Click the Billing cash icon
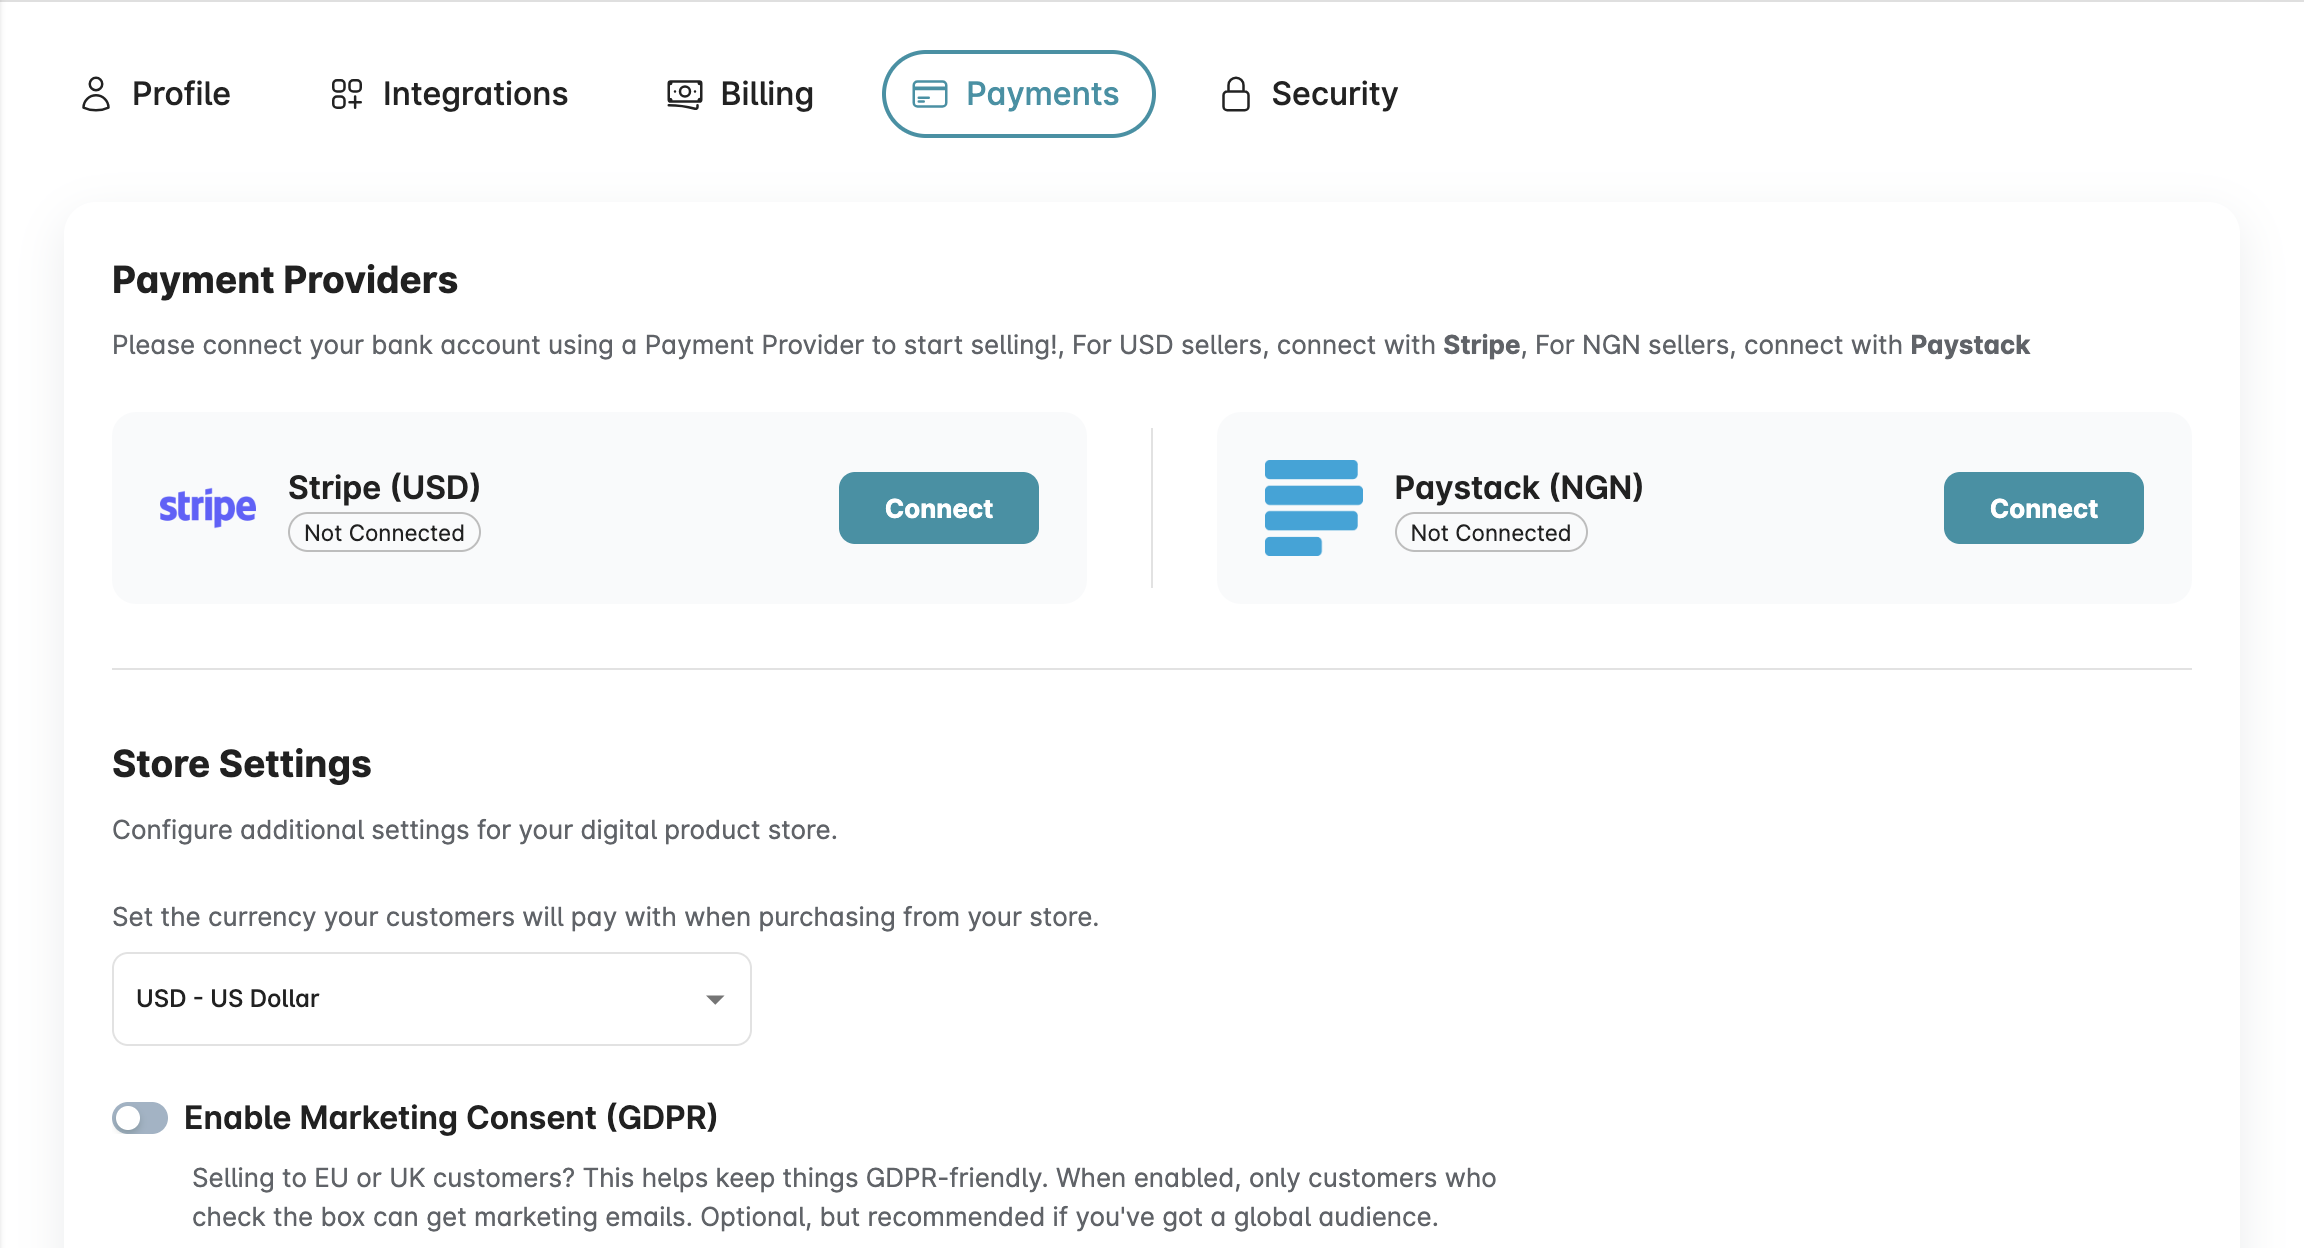 685,94
